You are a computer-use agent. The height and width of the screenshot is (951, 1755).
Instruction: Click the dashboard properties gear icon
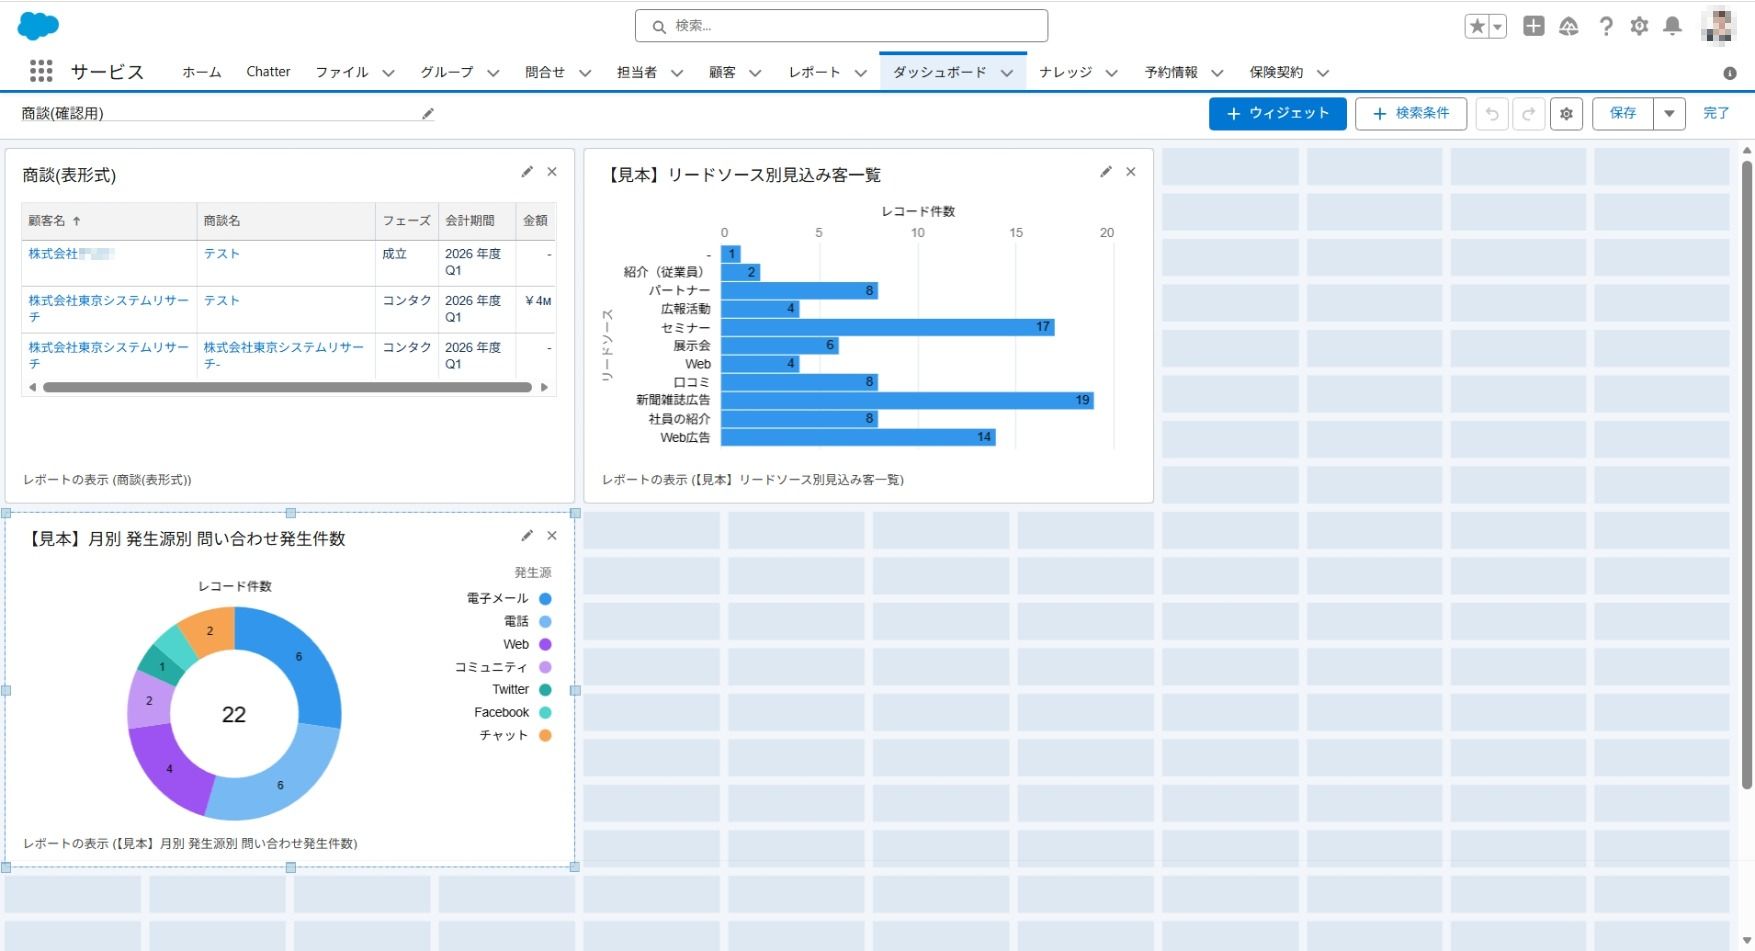tap(1566, 114)
